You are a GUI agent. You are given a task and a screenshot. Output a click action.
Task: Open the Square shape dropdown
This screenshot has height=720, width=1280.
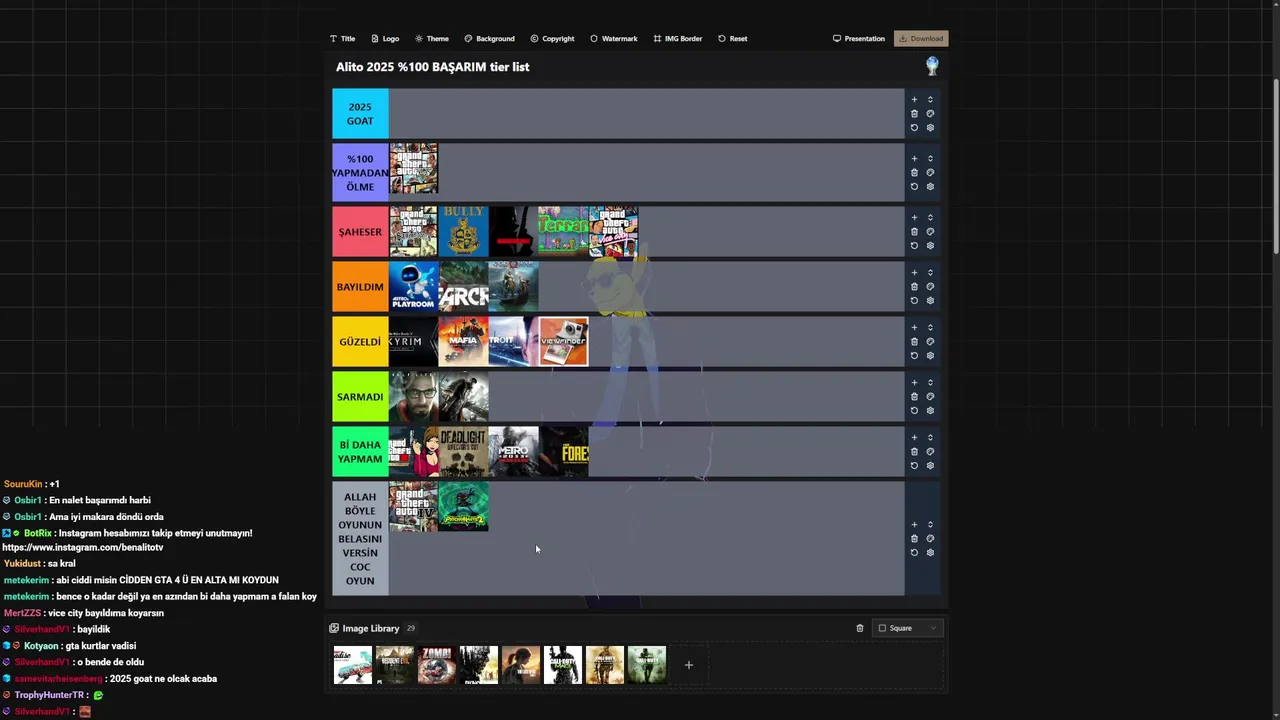click(x=908, y=628)
